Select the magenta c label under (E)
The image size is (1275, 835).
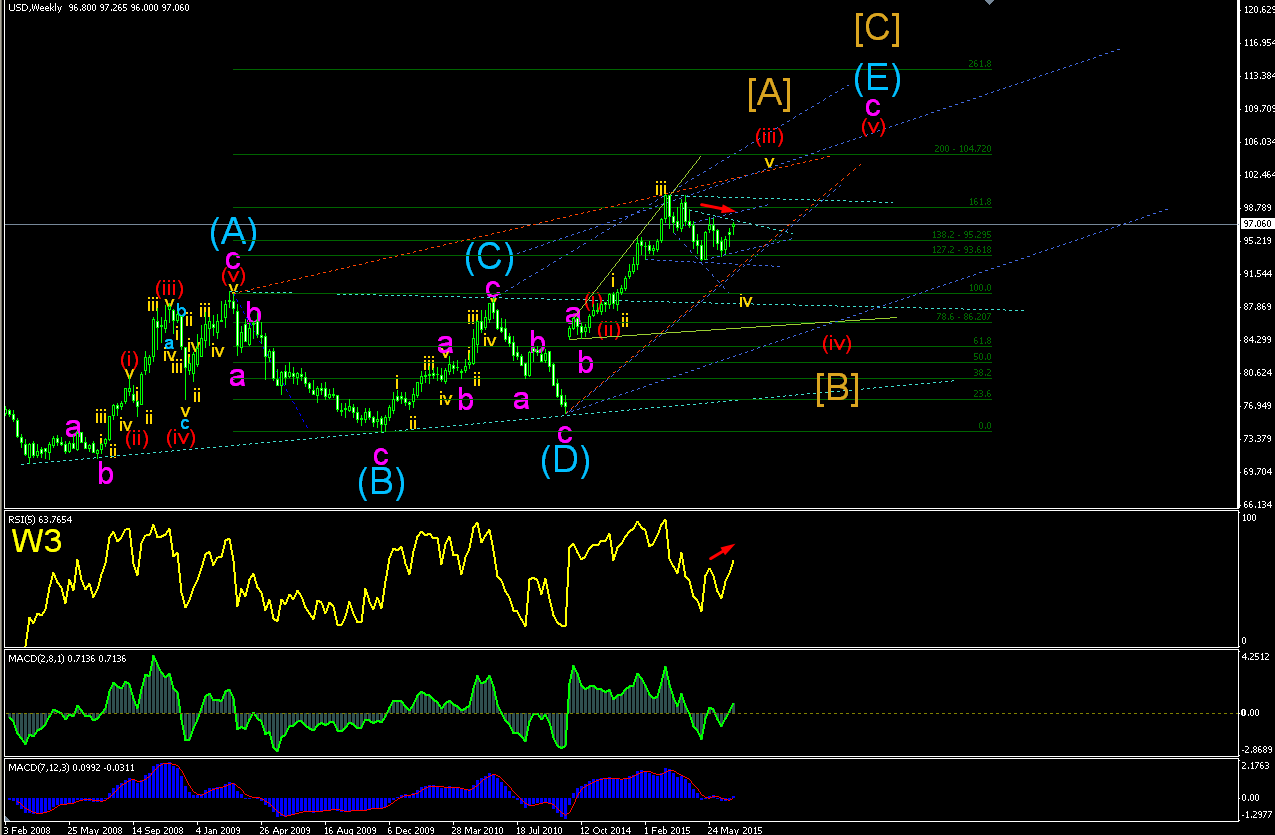(x=872, y=106)
